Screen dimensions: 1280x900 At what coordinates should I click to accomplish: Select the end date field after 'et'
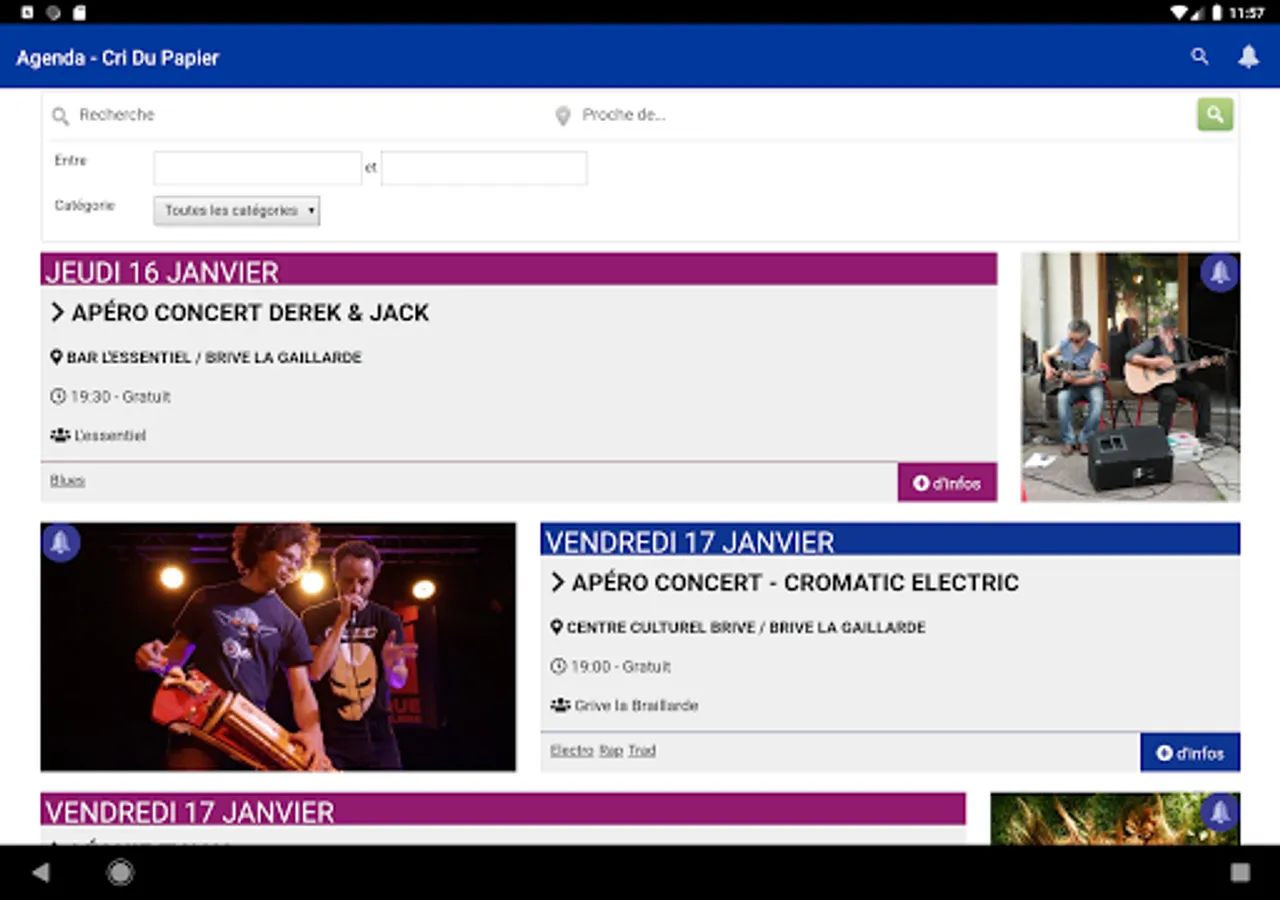click(484, 168)
